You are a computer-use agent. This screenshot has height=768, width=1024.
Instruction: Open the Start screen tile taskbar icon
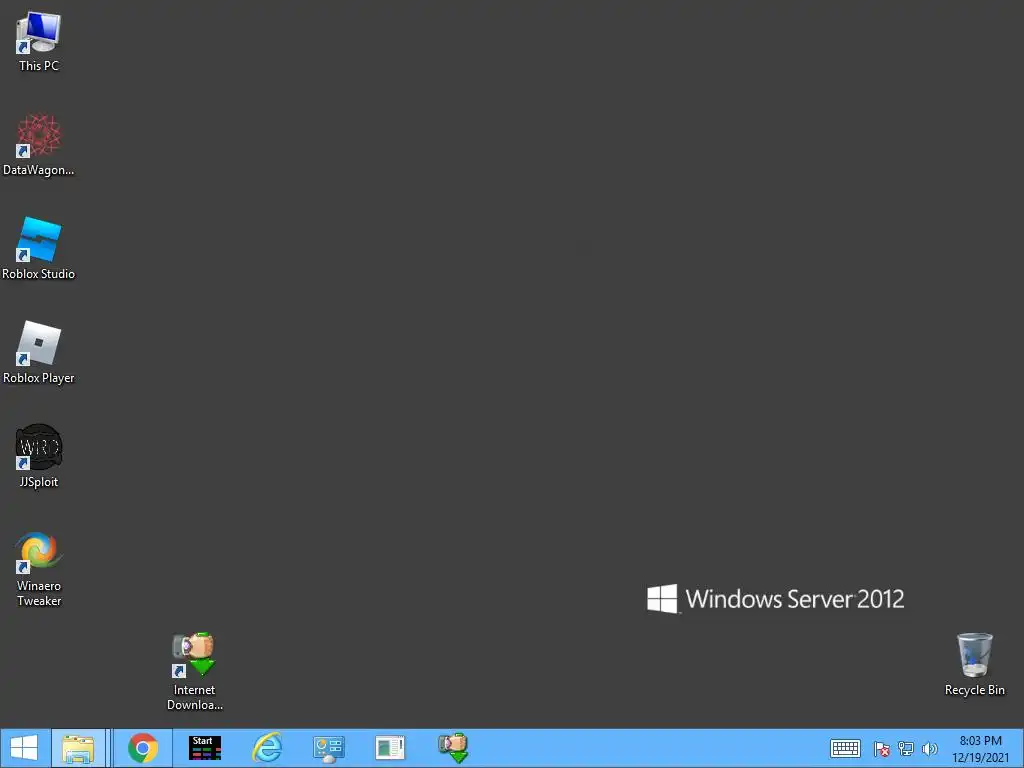pyautogui.click(x=204, y=748)
